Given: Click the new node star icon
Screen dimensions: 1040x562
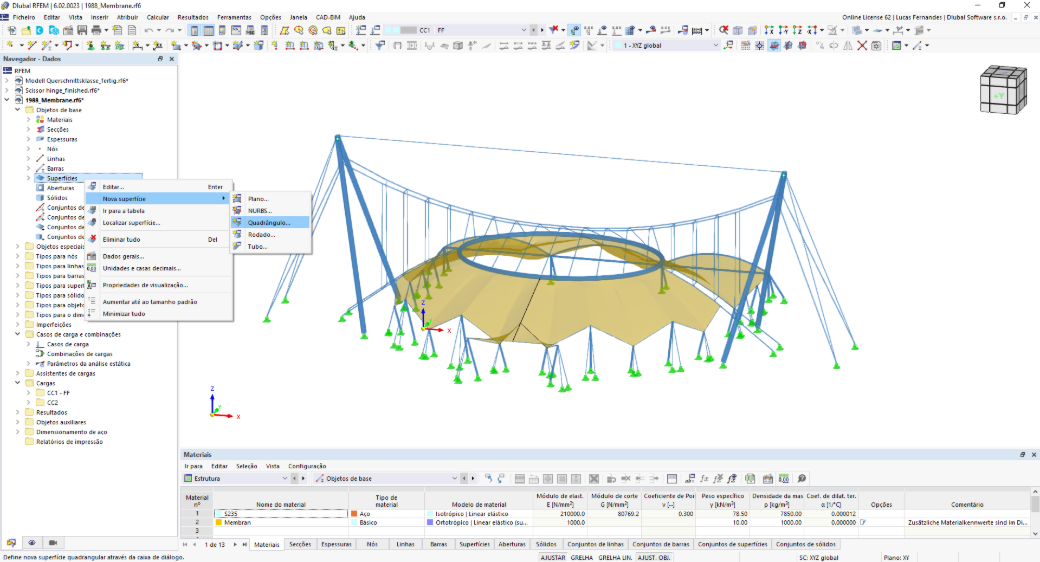Looking at the screenshot, I should pyautogui.click(x=10, y=45).
